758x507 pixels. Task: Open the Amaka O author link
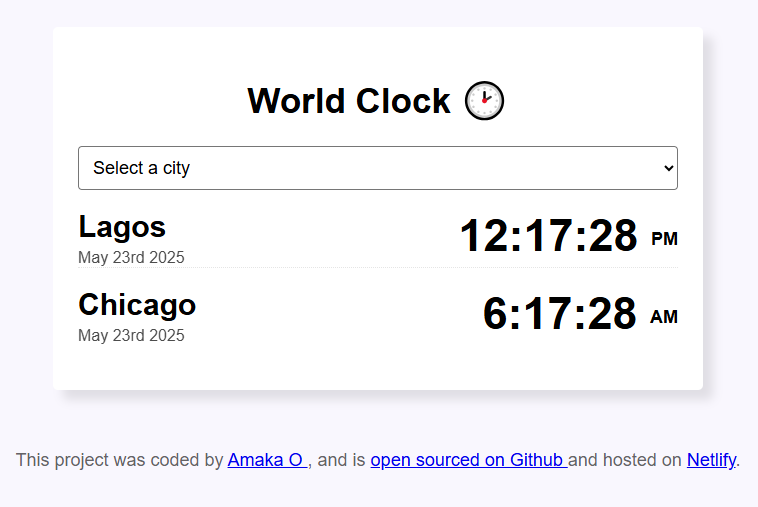click(x=266, y=460)
